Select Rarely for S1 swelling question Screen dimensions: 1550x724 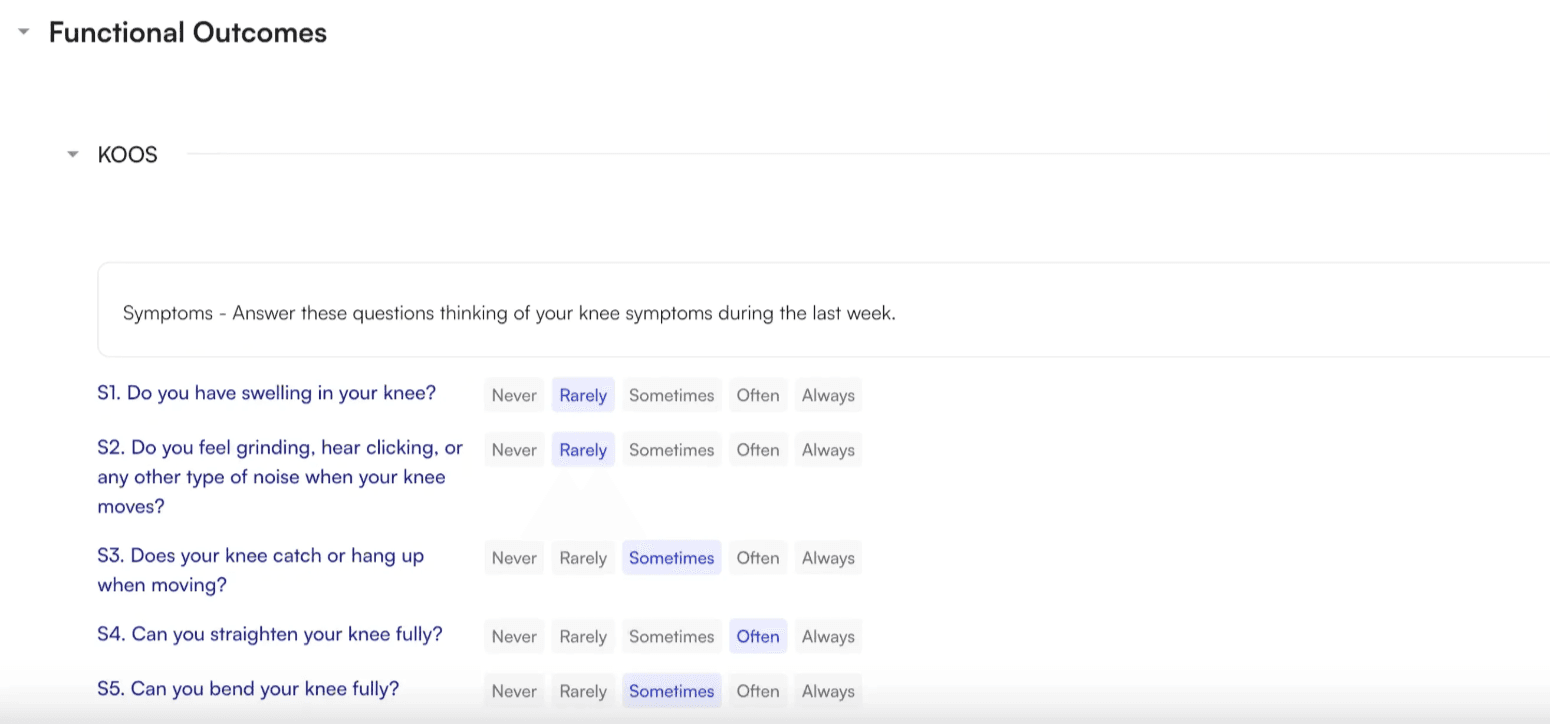[x=583, y=395]
